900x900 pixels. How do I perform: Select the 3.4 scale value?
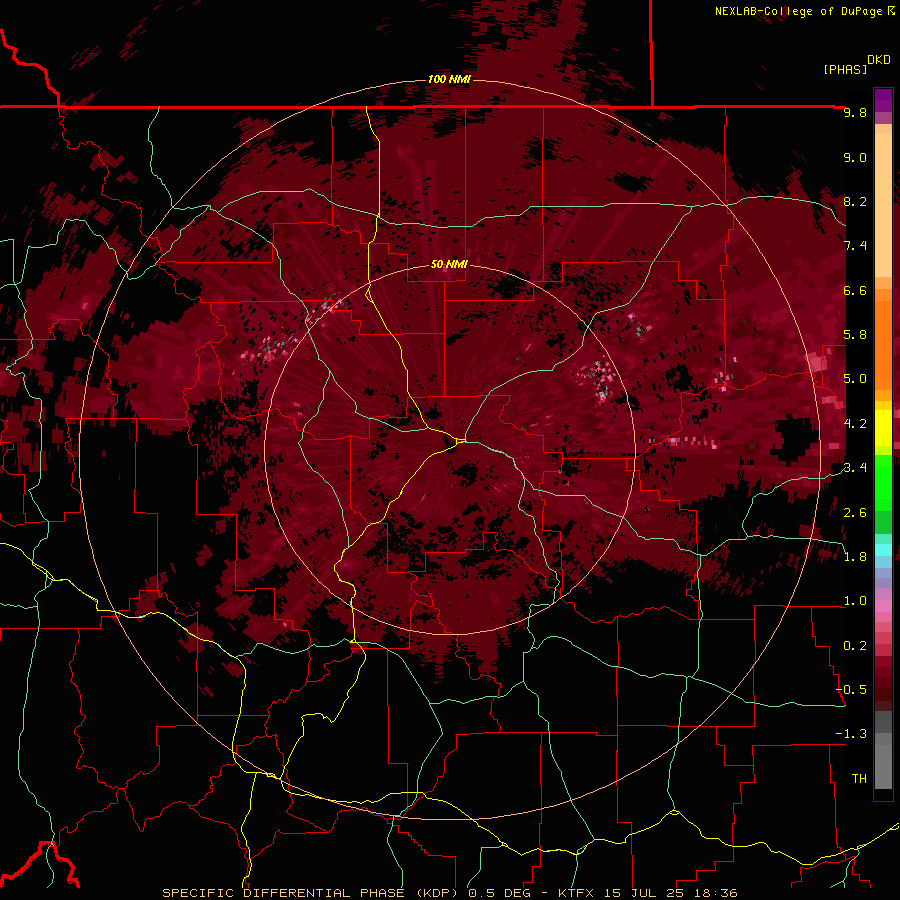coord(855,468)
